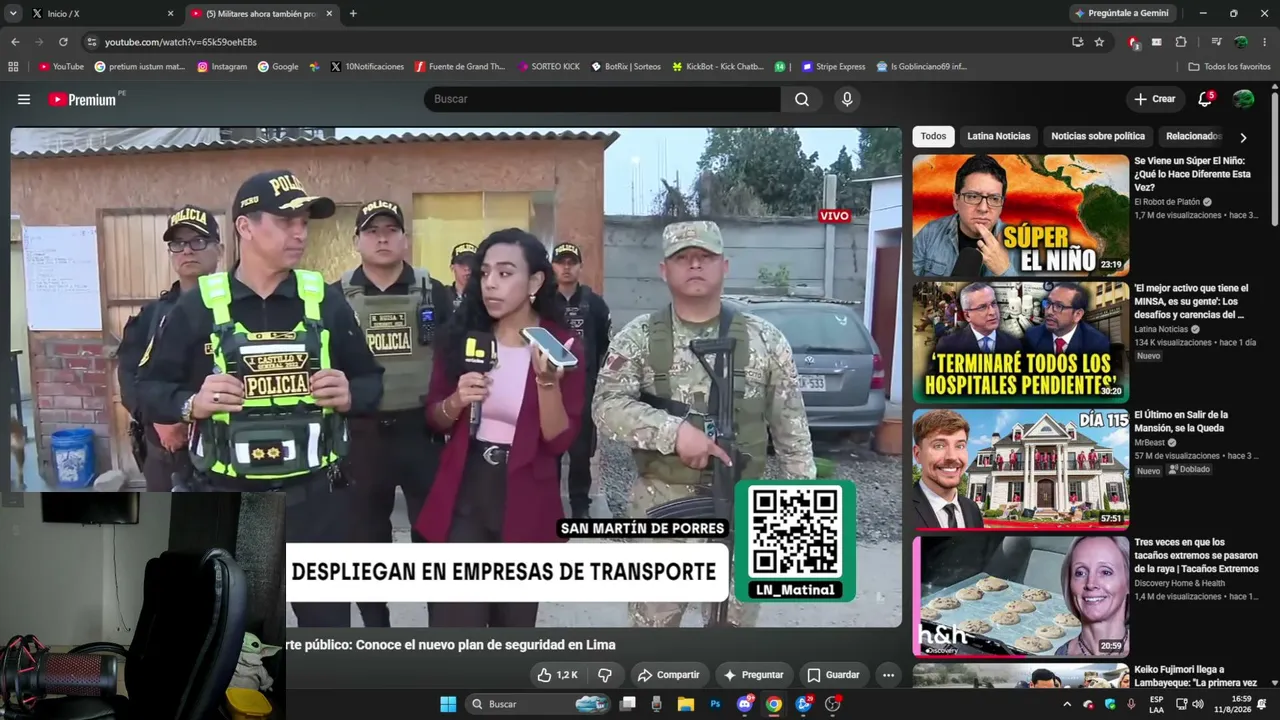Start voice search with the microphone icon

pyautogui.click(x=847, y=99)
